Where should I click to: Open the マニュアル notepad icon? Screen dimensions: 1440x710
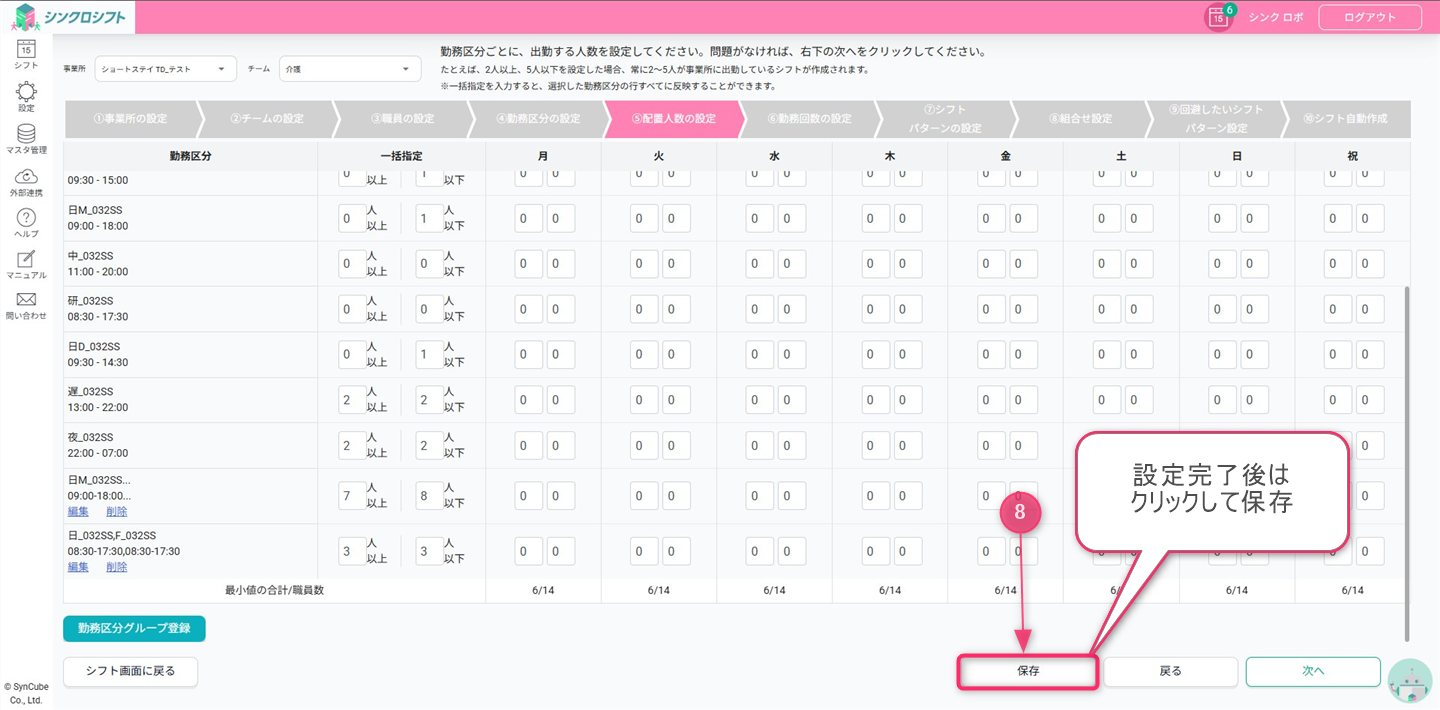pos(26,260)
